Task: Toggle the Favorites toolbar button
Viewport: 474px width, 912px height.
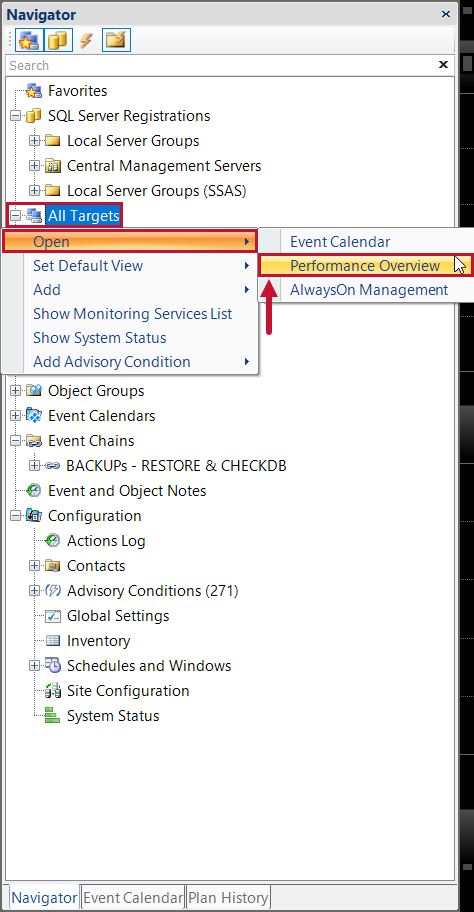Action: (28, 40)
